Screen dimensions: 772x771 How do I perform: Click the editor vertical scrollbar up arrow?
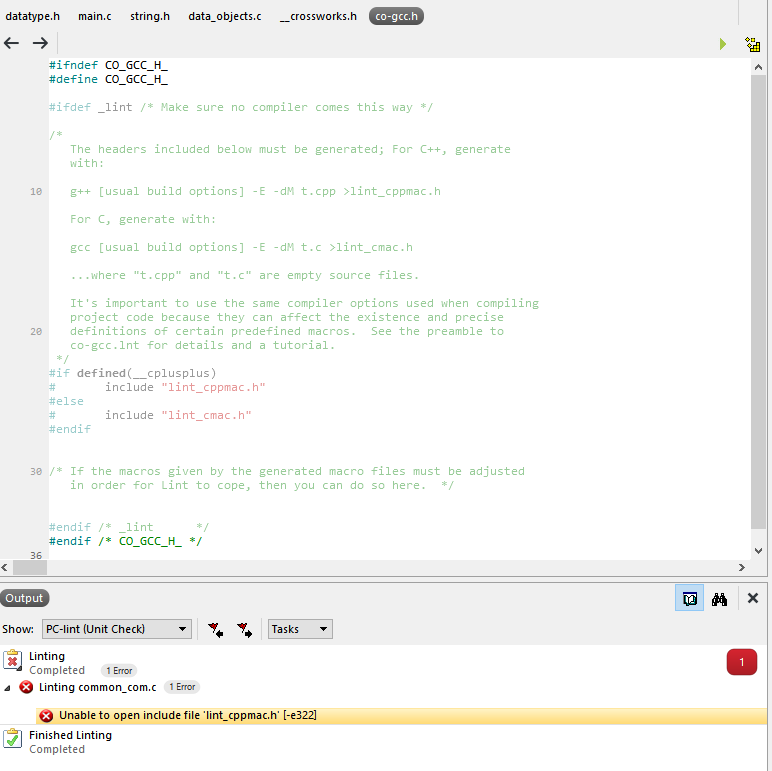pyautogui.click(x=758, y=67)
